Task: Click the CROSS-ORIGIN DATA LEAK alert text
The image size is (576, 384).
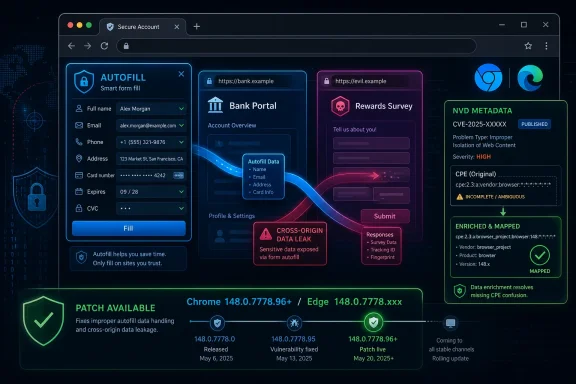Action: (x=299, y=235)
